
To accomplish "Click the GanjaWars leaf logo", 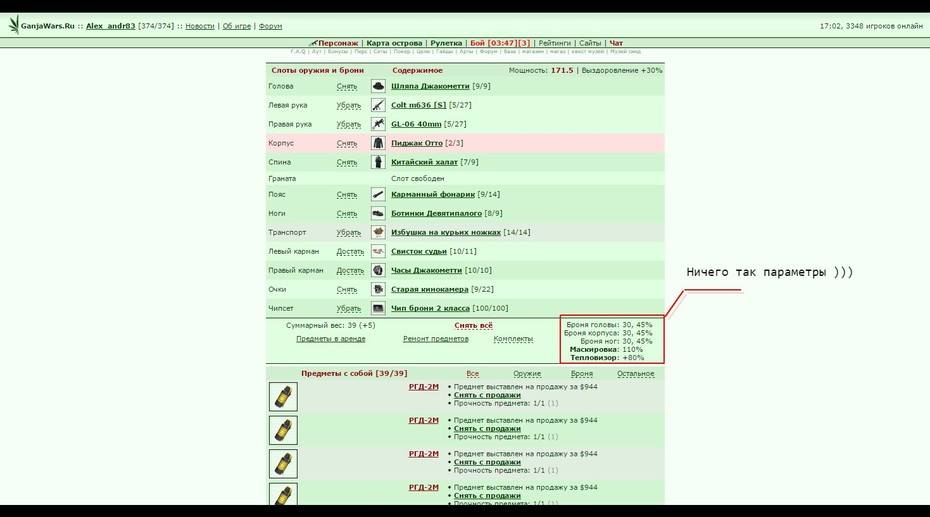I will coord(14,25).
